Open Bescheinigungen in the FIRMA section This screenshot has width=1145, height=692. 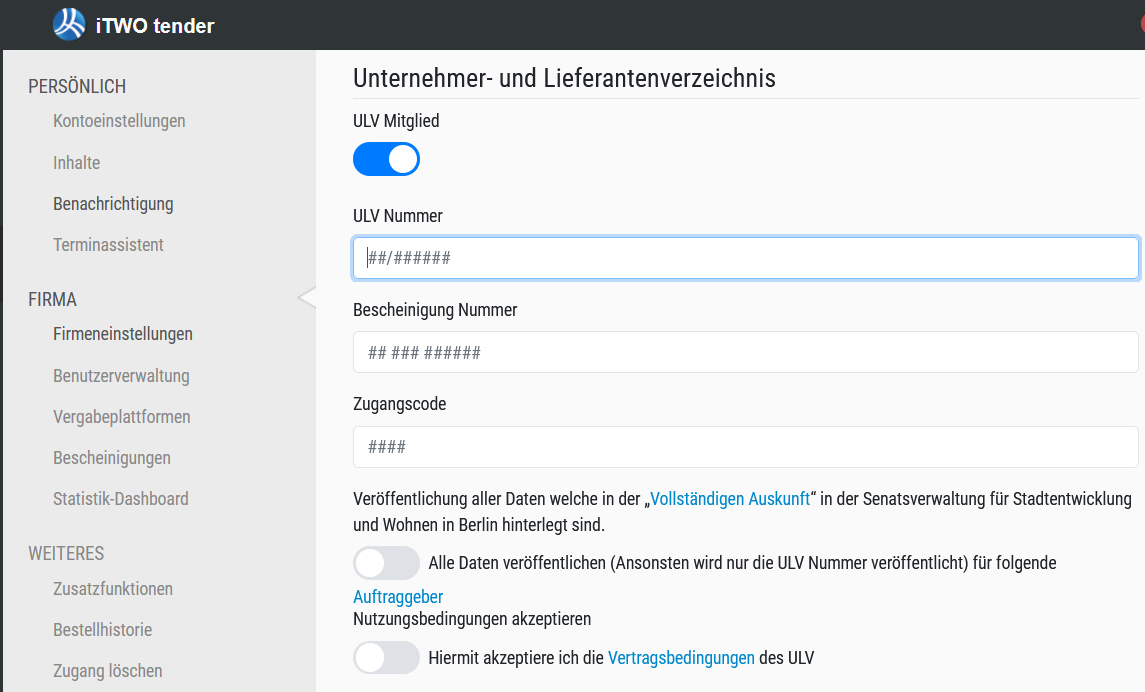click(112, 458)
